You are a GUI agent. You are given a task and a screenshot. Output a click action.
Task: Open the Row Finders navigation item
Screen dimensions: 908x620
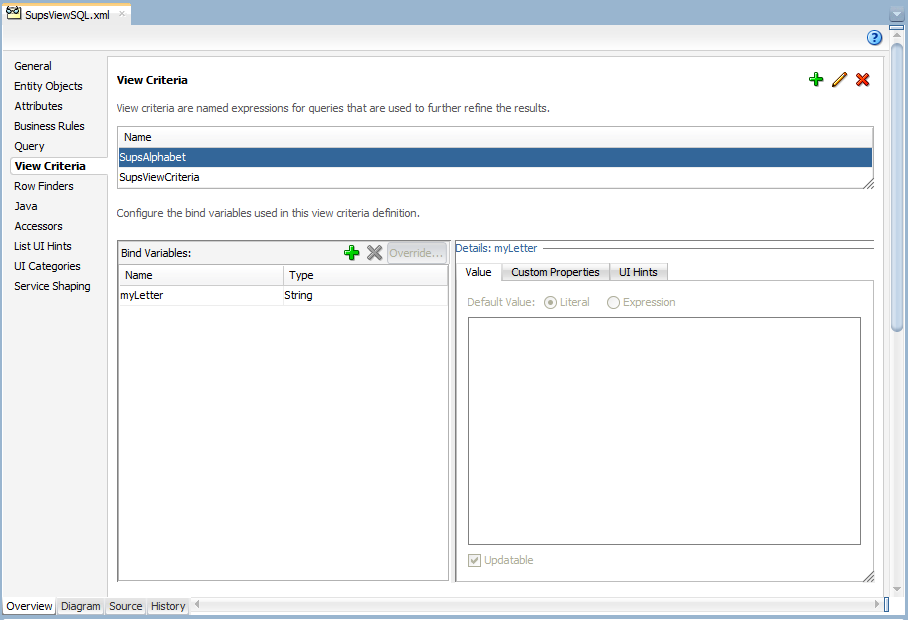point(44,186)
